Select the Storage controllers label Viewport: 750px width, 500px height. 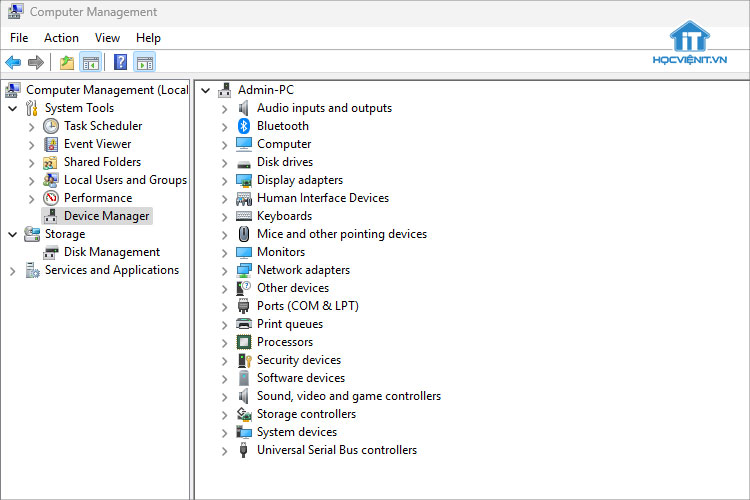(x=306, y=414)
